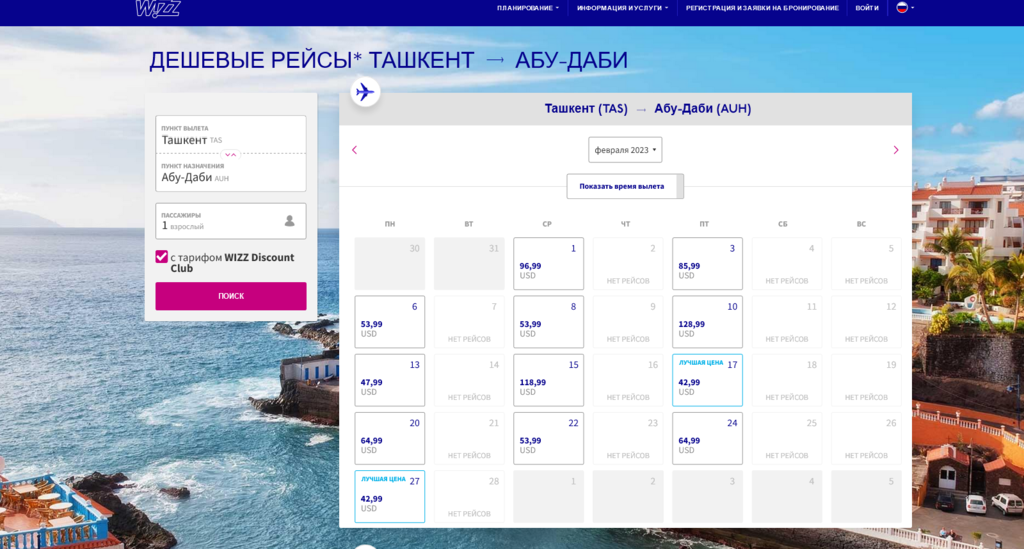Click the Войти login link
Image resolution: width=1024 pixels, height=549 pixels.
click(867, 8)
